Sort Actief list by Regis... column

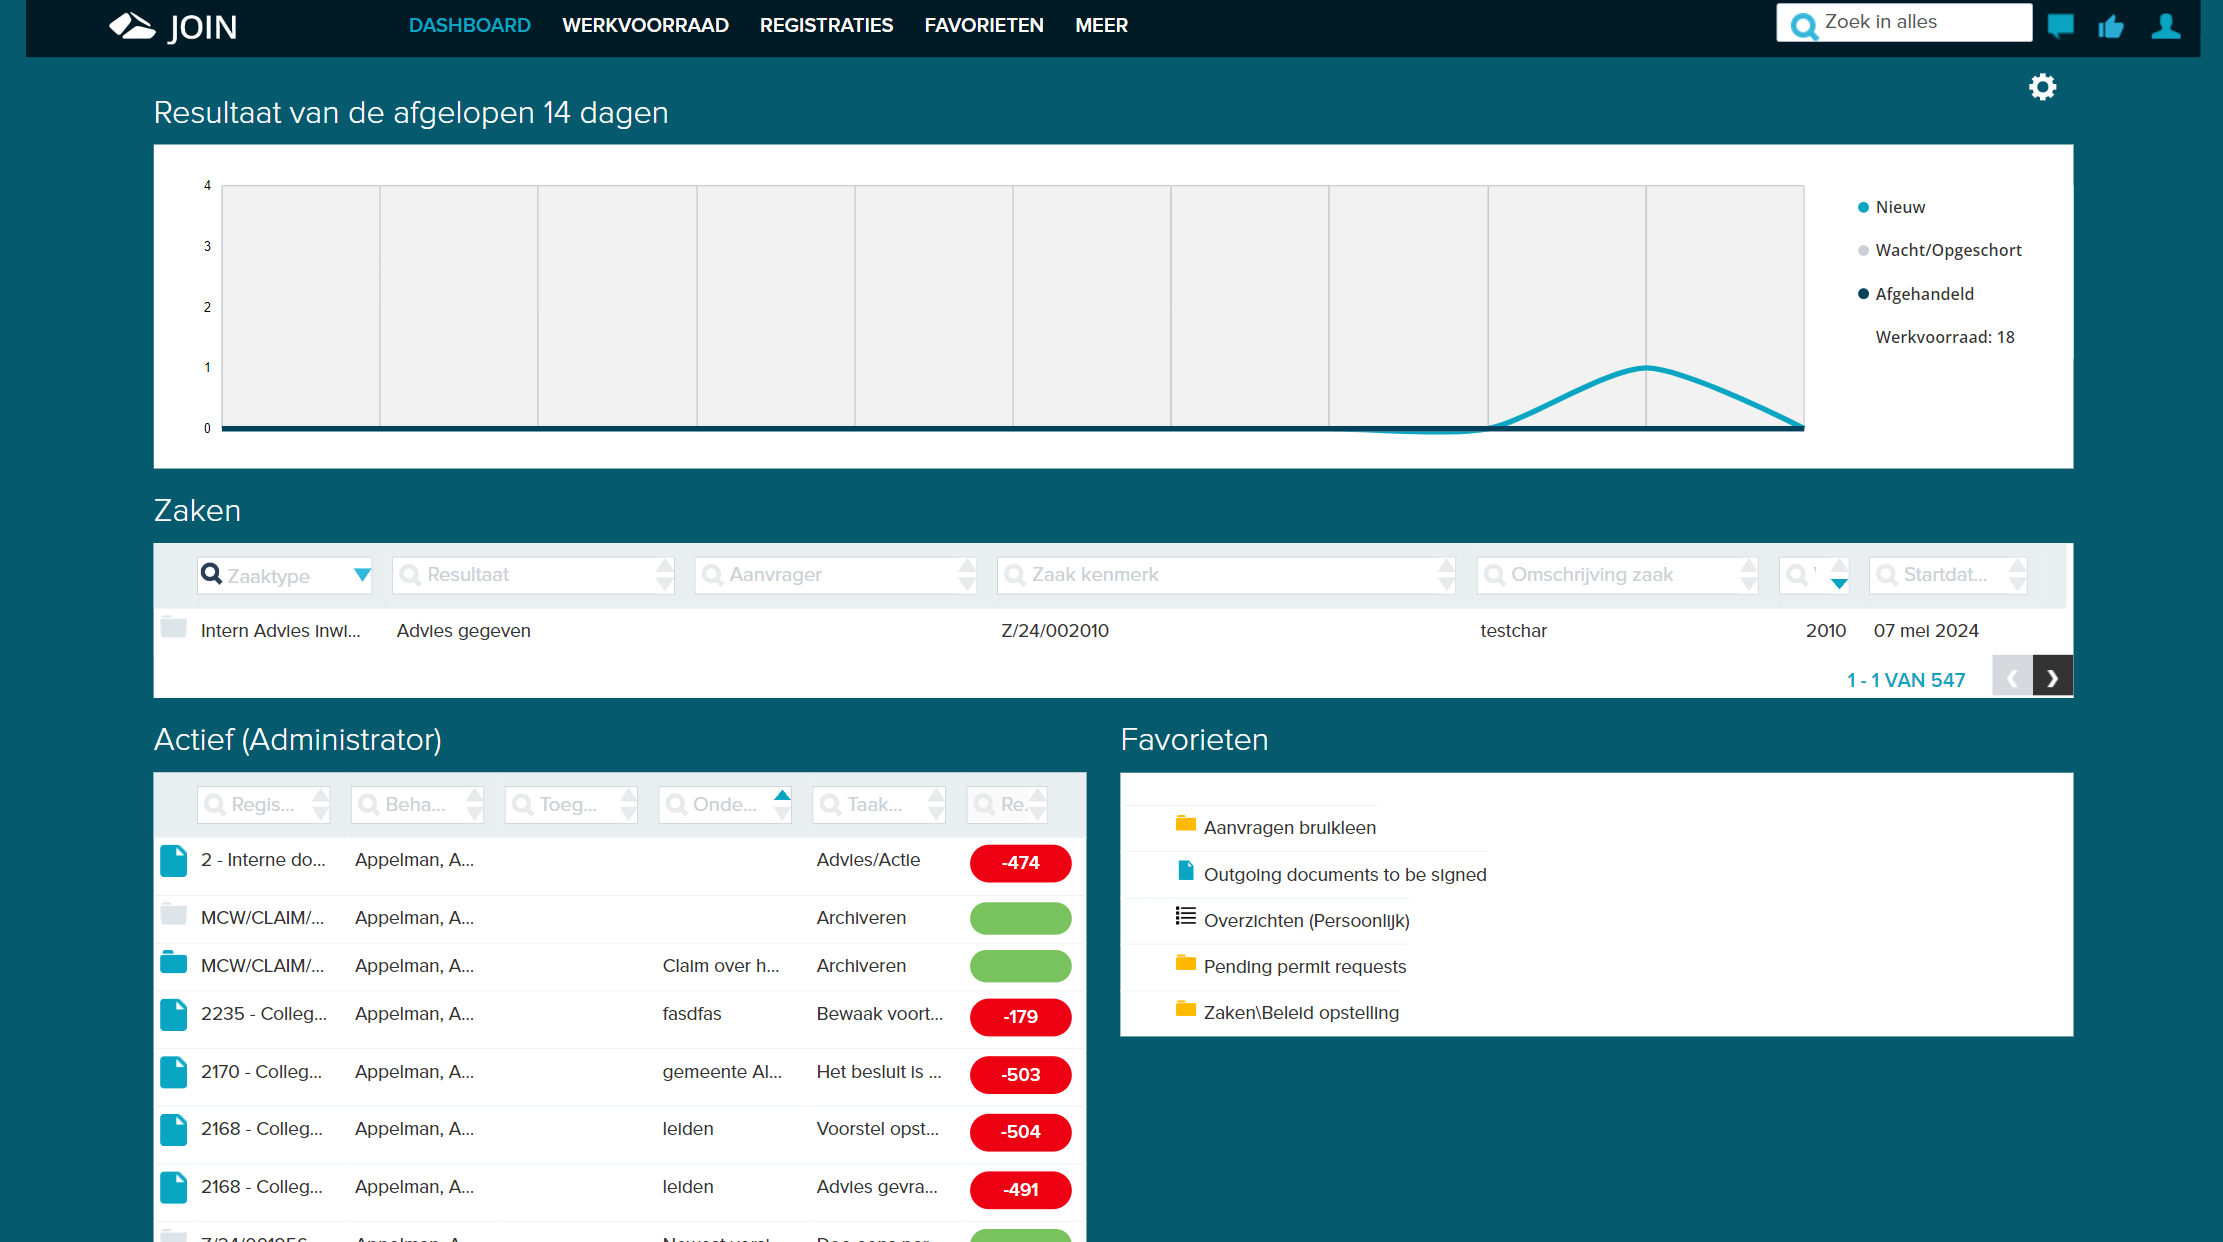click(320, 805)
